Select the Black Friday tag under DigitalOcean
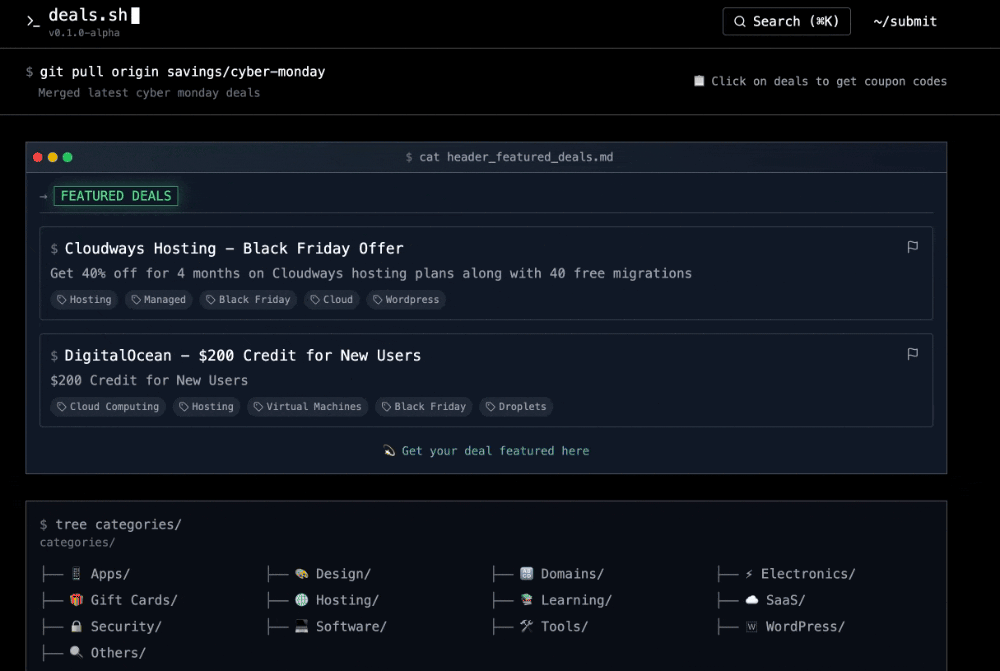The width and height of the screenshot is (1000, 671). (x=423, y=406)
